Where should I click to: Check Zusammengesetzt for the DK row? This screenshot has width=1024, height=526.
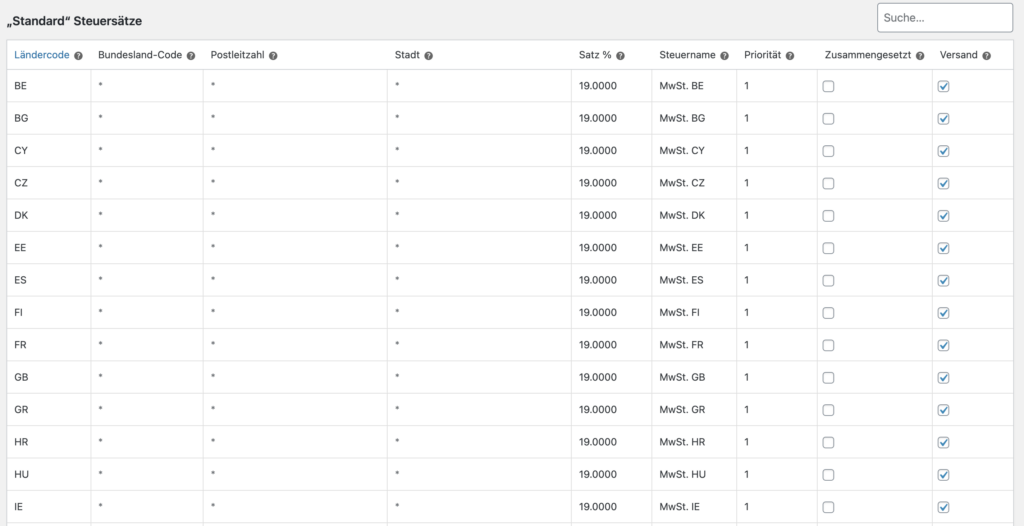[x=828, y=216]
